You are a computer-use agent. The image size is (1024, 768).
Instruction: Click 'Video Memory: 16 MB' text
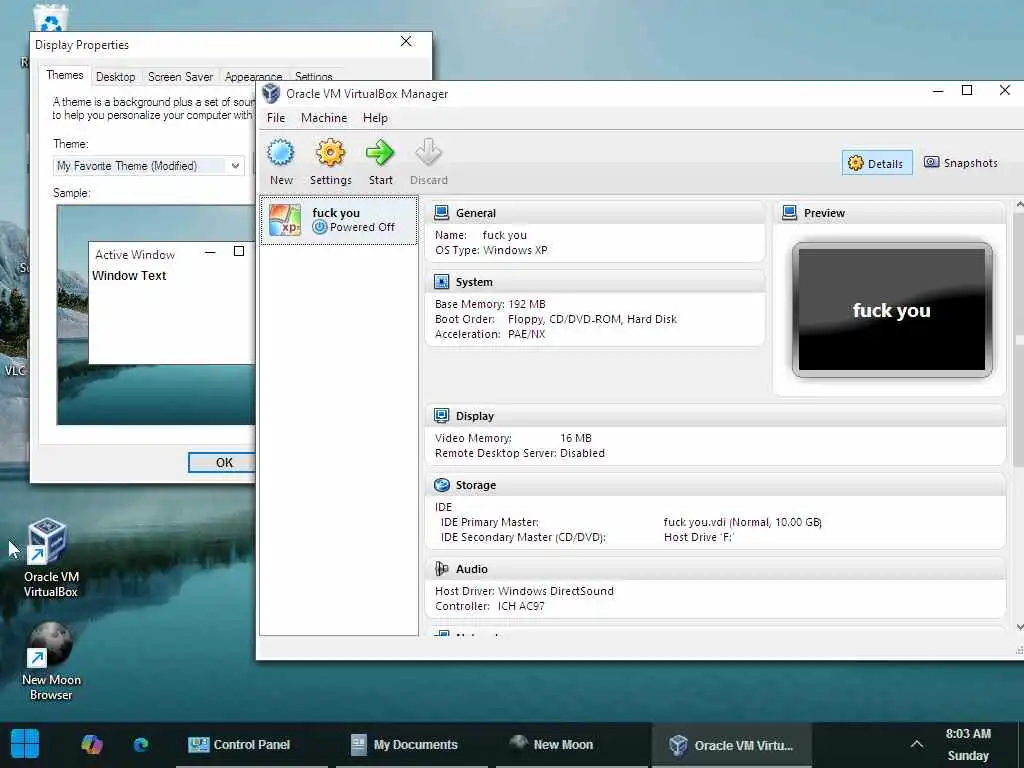513,438
